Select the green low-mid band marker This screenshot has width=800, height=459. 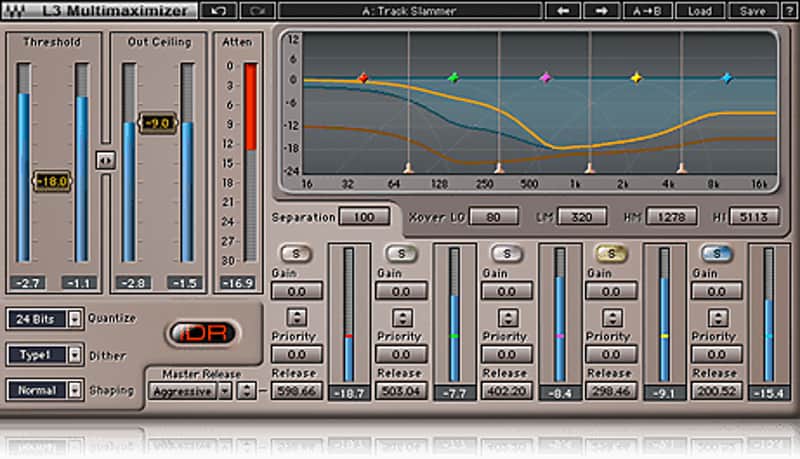click(x=453, y=78)
